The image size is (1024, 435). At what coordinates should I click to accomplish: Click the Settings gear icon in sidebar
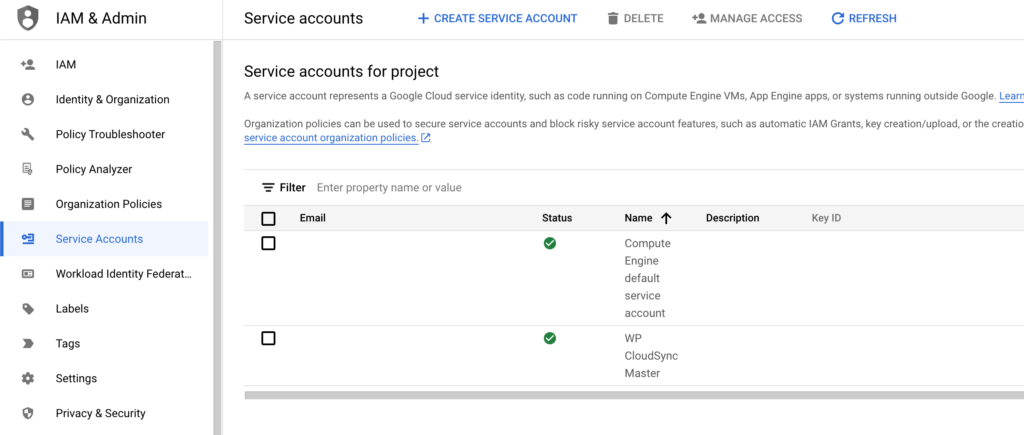click(x=28, y=378)
